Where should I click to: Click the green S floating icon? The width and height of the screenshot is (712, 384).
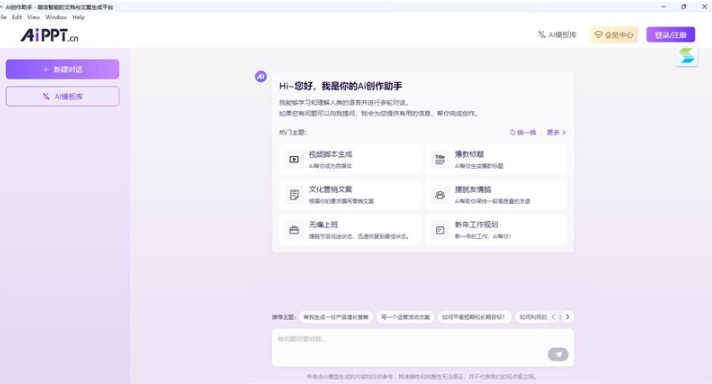[687, 57]
